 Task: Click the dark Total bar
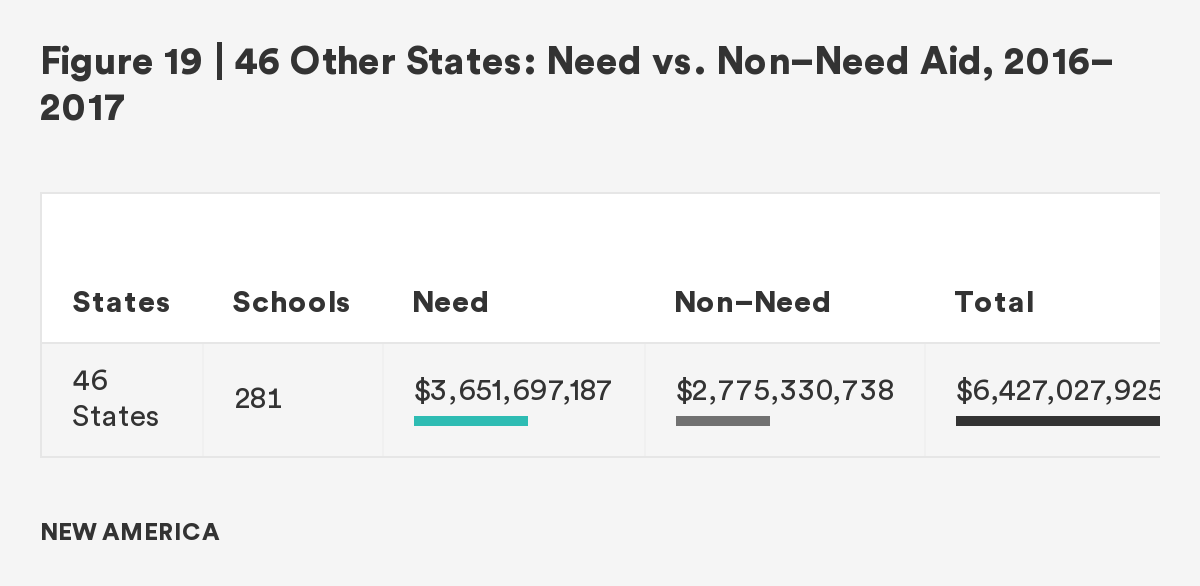click(1057, 421)
